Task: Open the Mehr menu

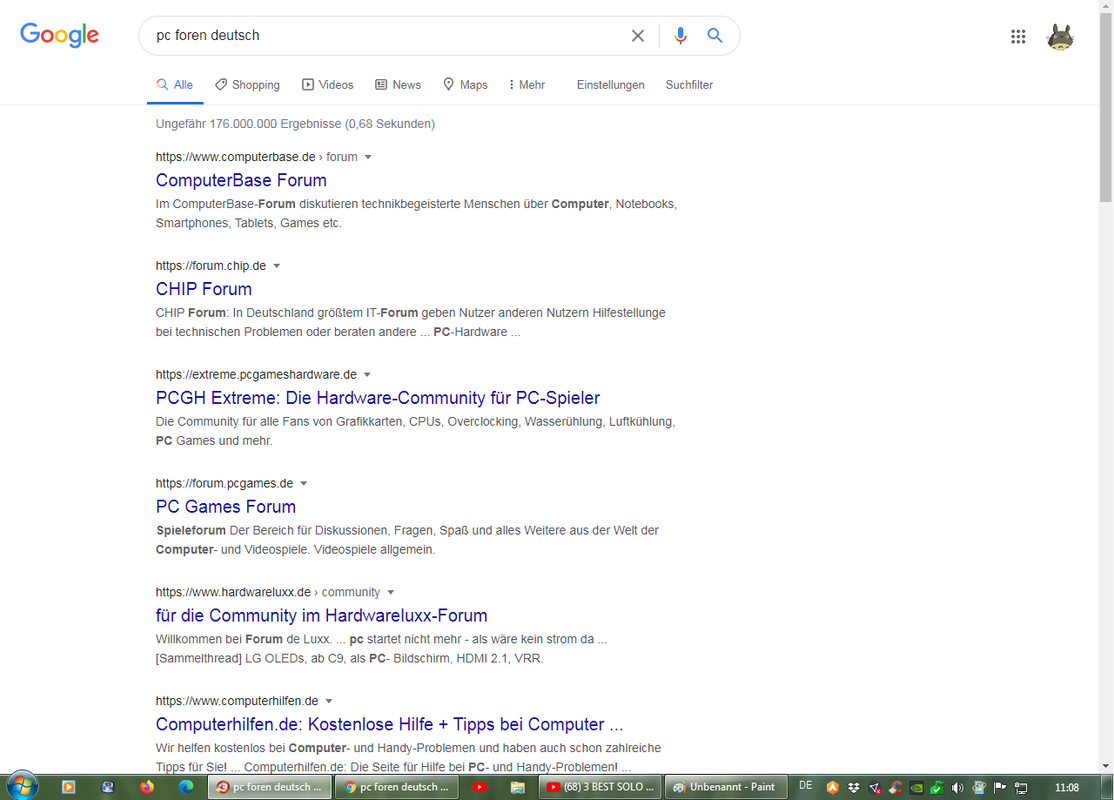Action: pos(526,85)
